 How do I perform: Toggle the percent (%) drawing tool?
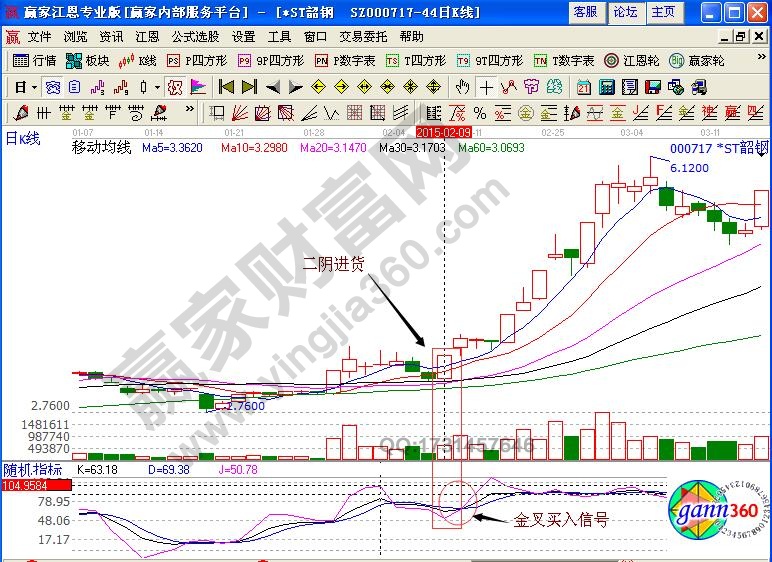479,112
